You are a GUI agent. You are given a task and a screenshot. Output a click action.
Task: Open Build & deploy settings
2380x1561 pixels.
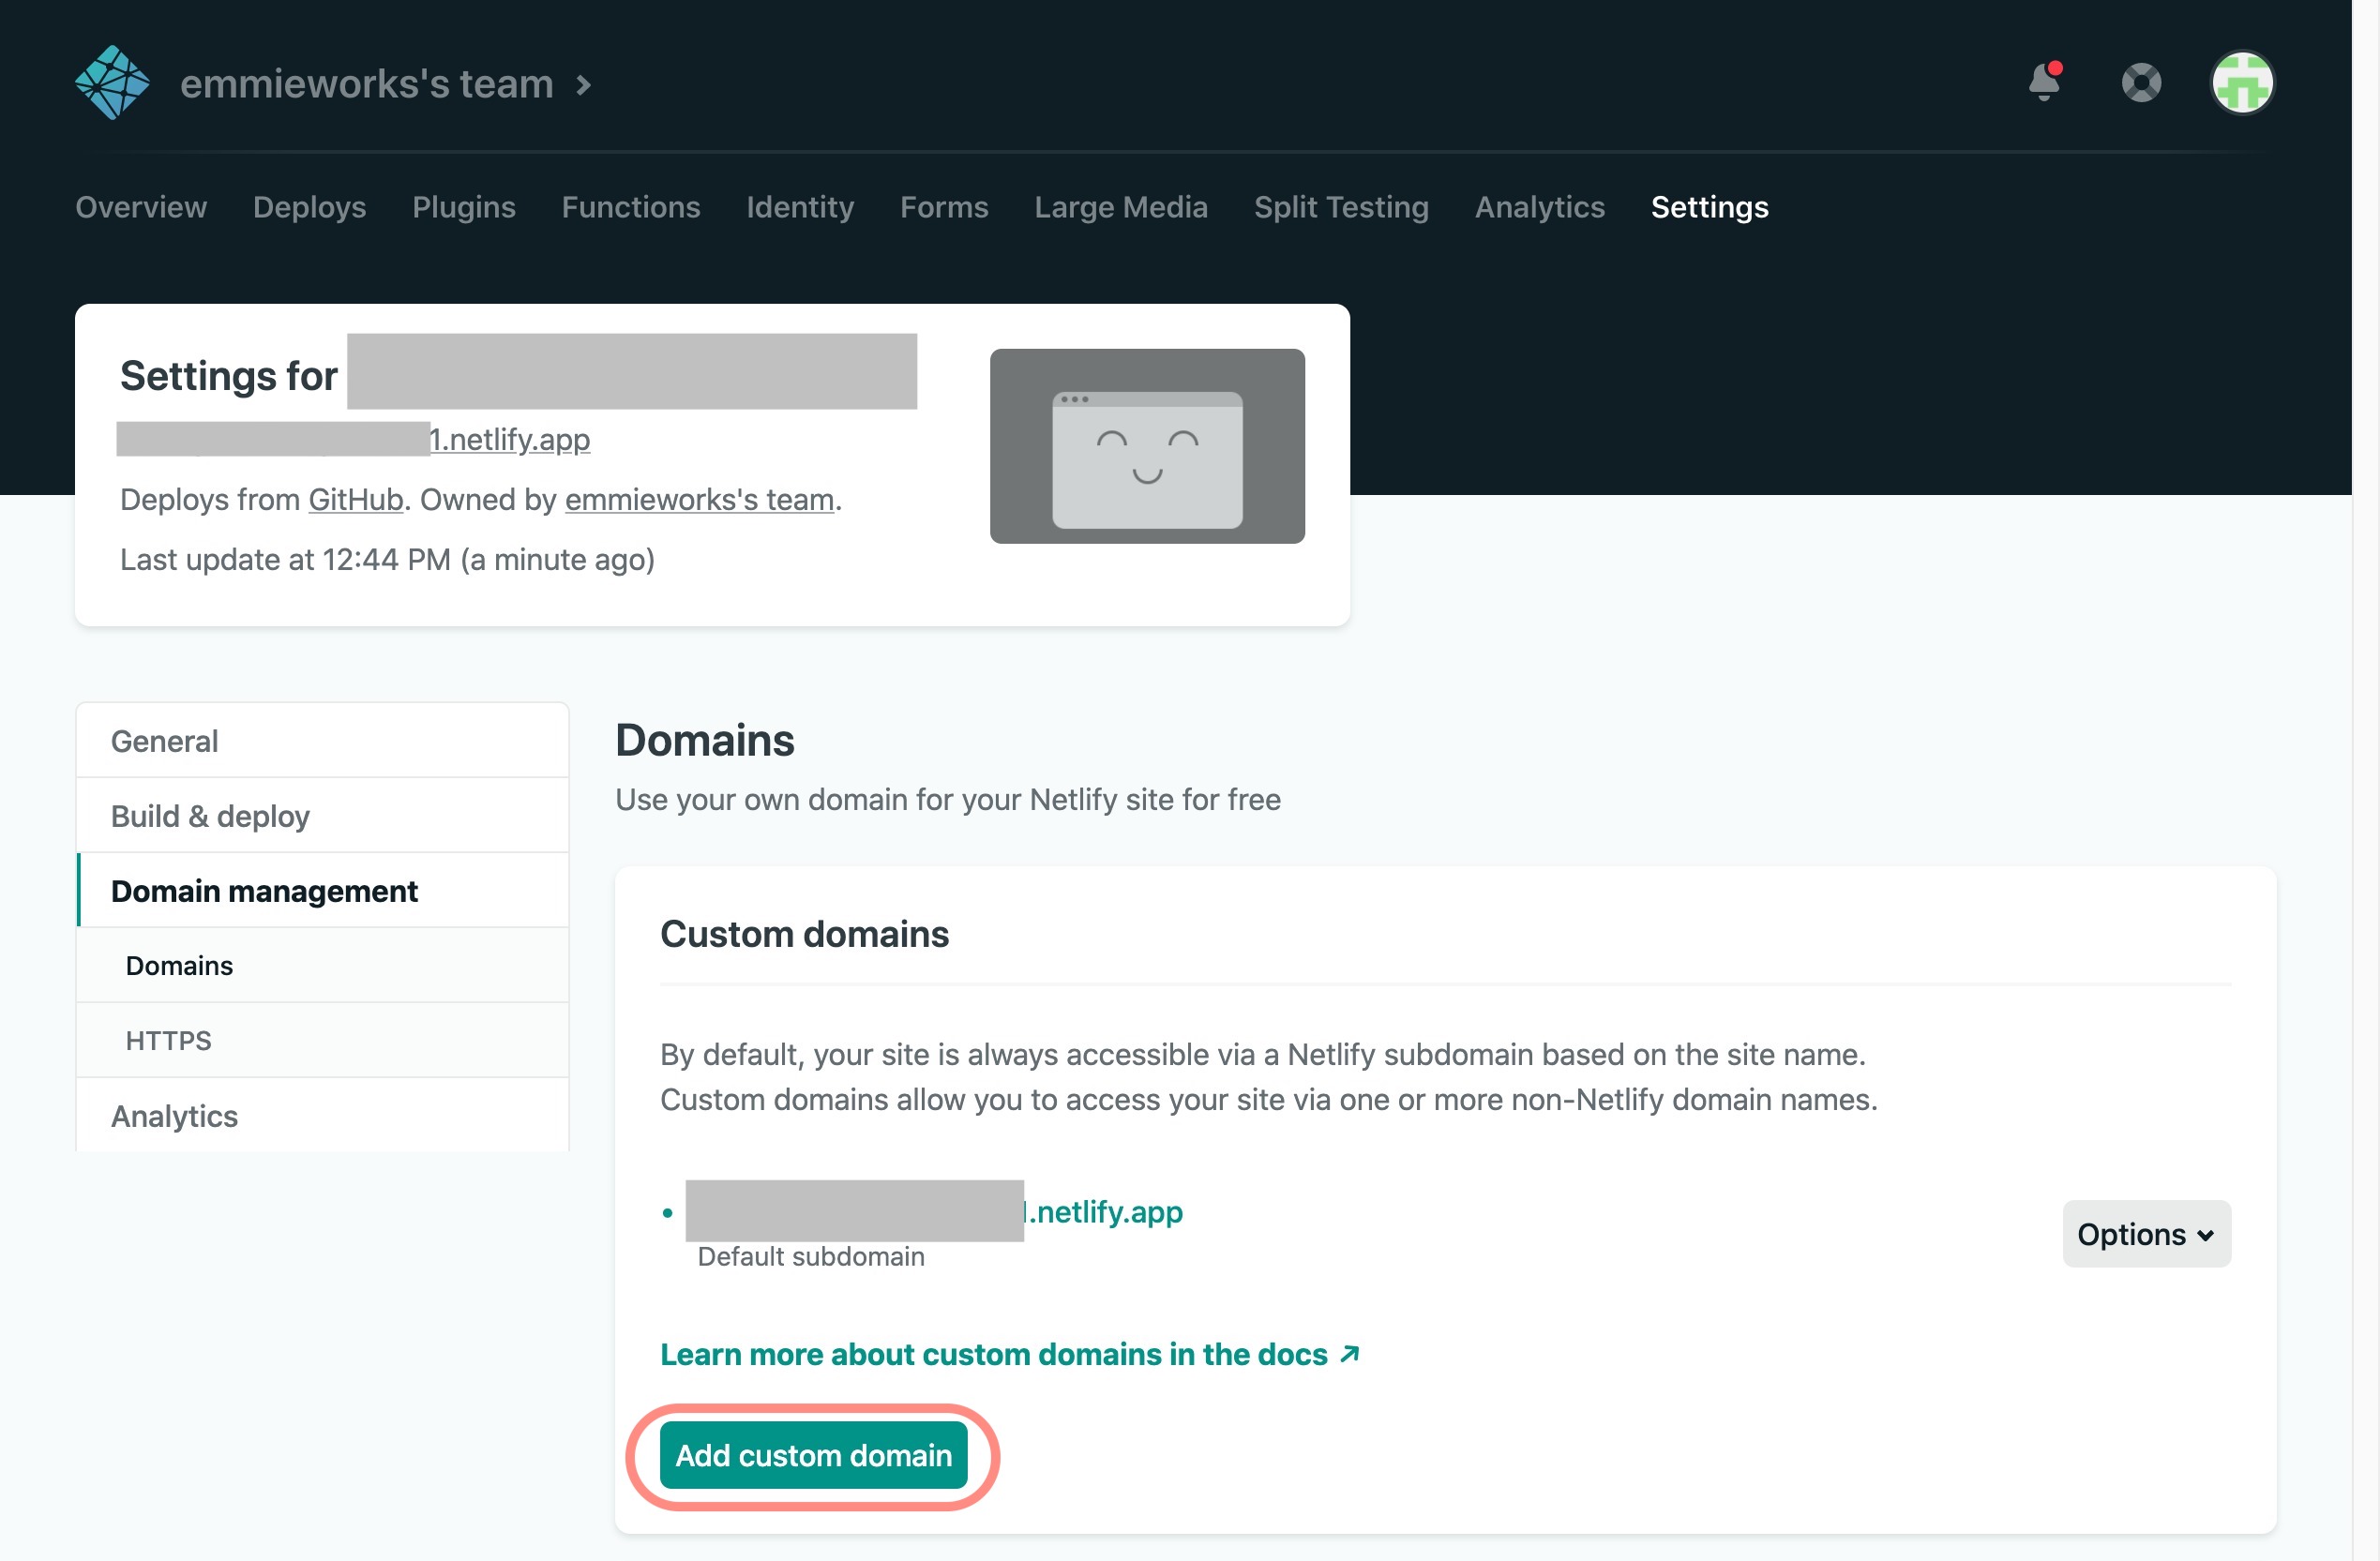[x=322, y=816]
